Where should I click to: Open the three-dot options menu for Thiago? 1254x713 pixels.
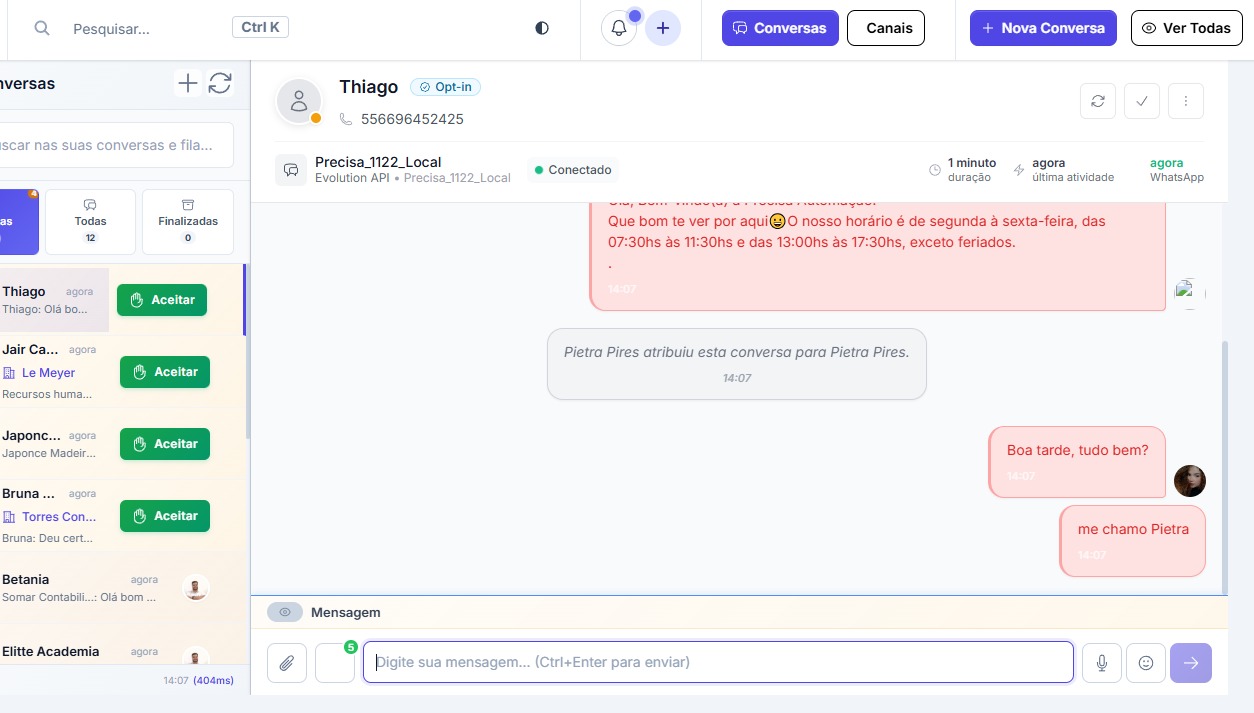tap(1185, 101)
